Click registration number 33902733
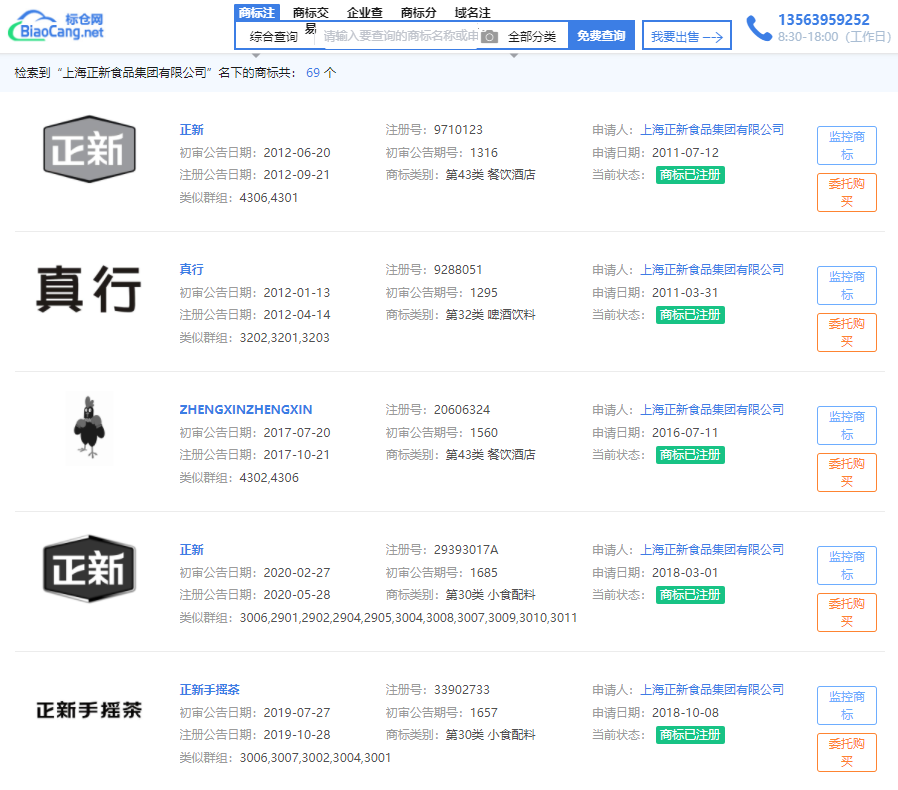 (462, 690)
